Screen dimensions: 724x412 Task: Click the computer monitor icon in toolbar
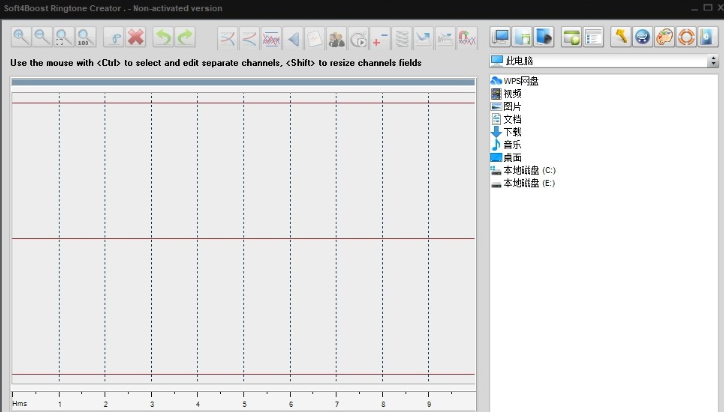(500, 38)
